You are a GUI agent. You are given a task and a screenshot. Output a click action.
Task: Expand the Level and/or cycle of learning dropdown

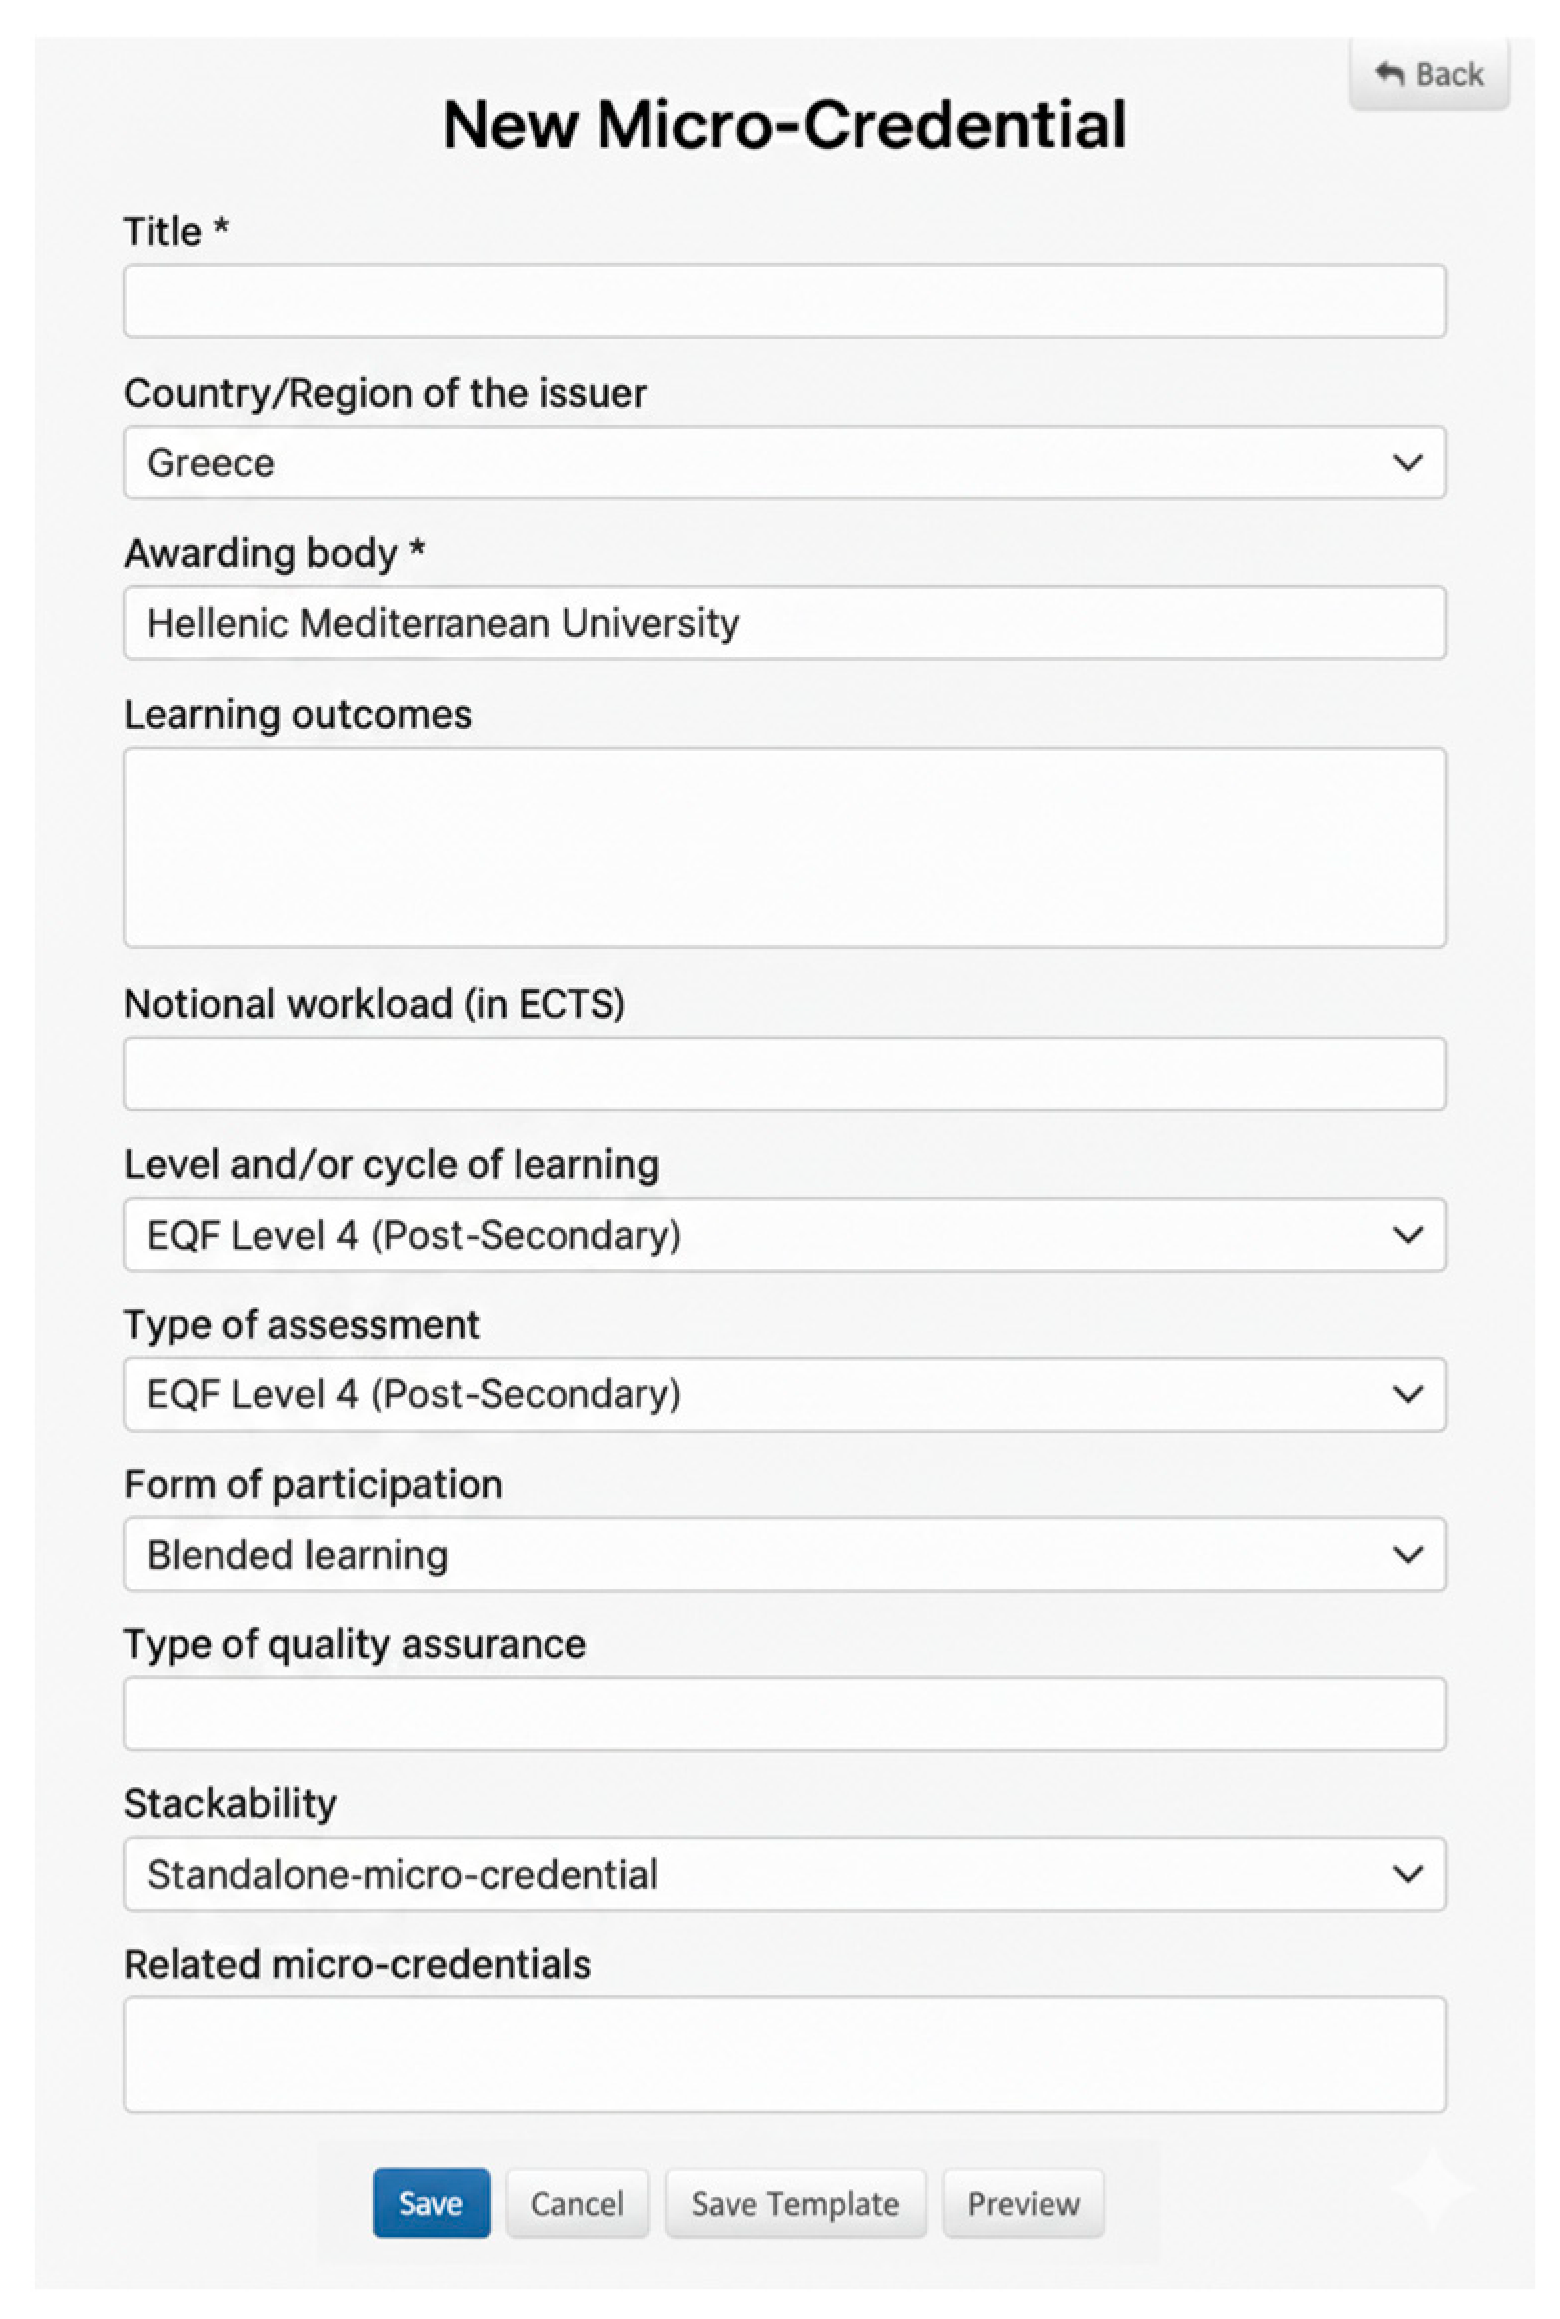tap(783, 1235)
